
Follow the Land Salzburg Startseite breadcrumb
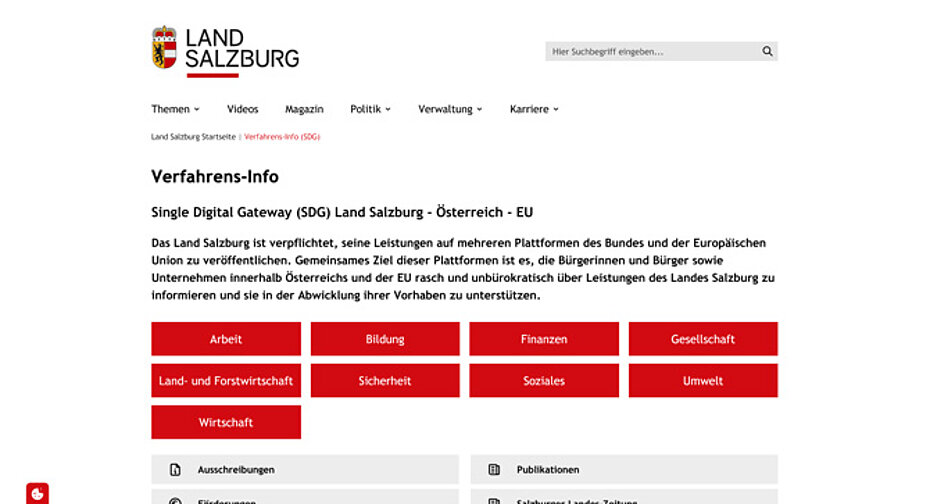tap(193, 136)
